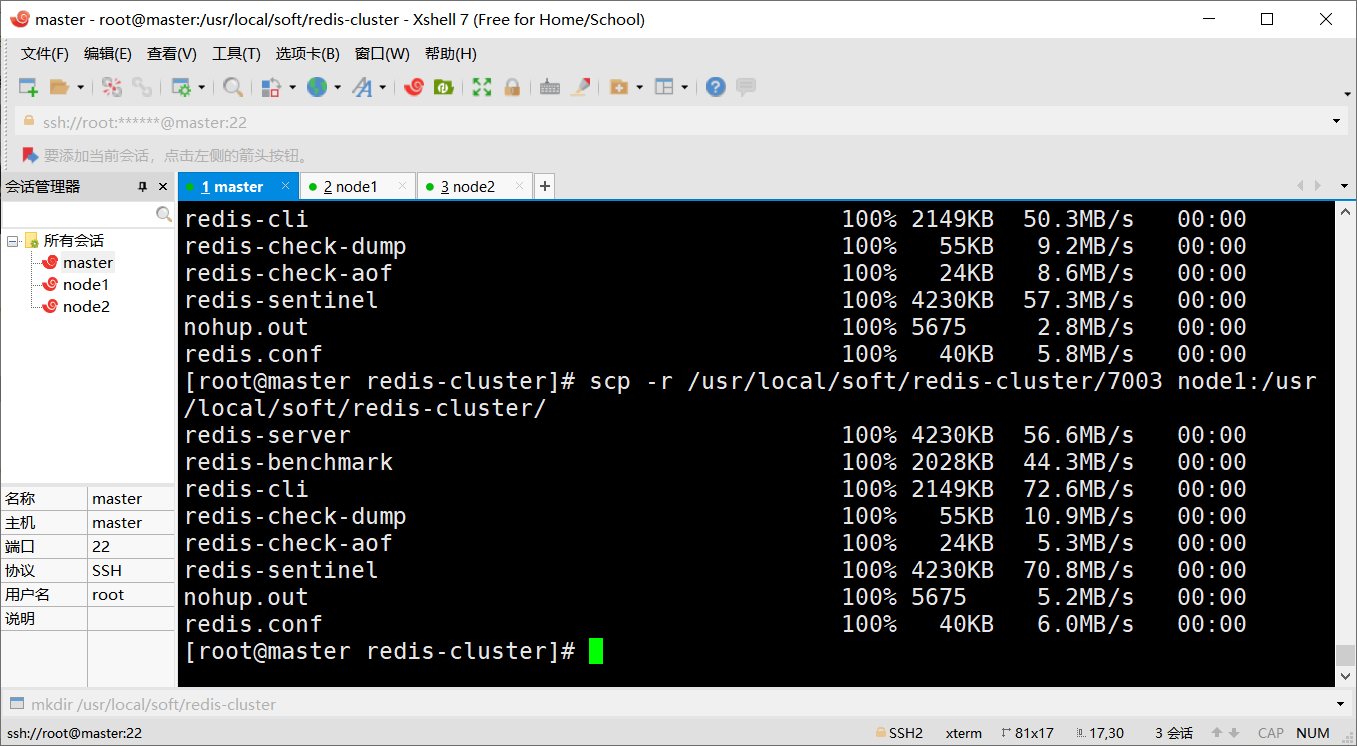Open the Font dropdown arrow
Image resolution: width=1357 pixels, height=746 pixels.
(x=382, y=88)
